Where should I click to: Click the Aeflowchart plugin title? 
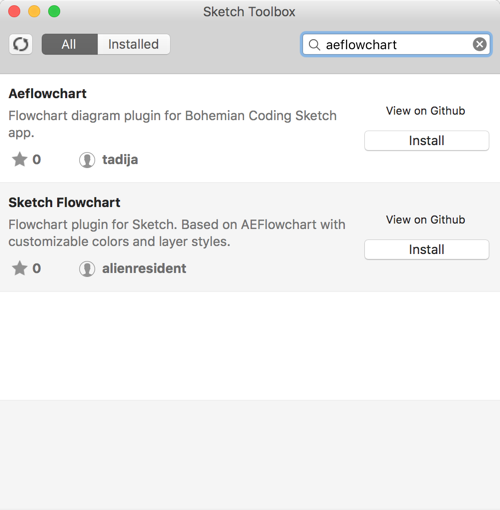48,94
